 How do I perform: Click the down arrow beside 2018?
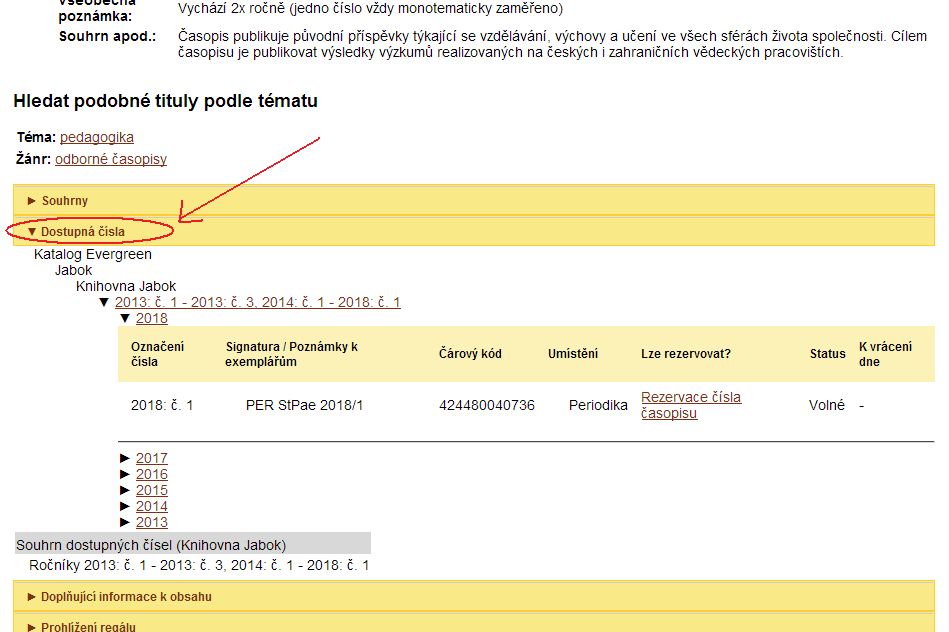[125, 318]
